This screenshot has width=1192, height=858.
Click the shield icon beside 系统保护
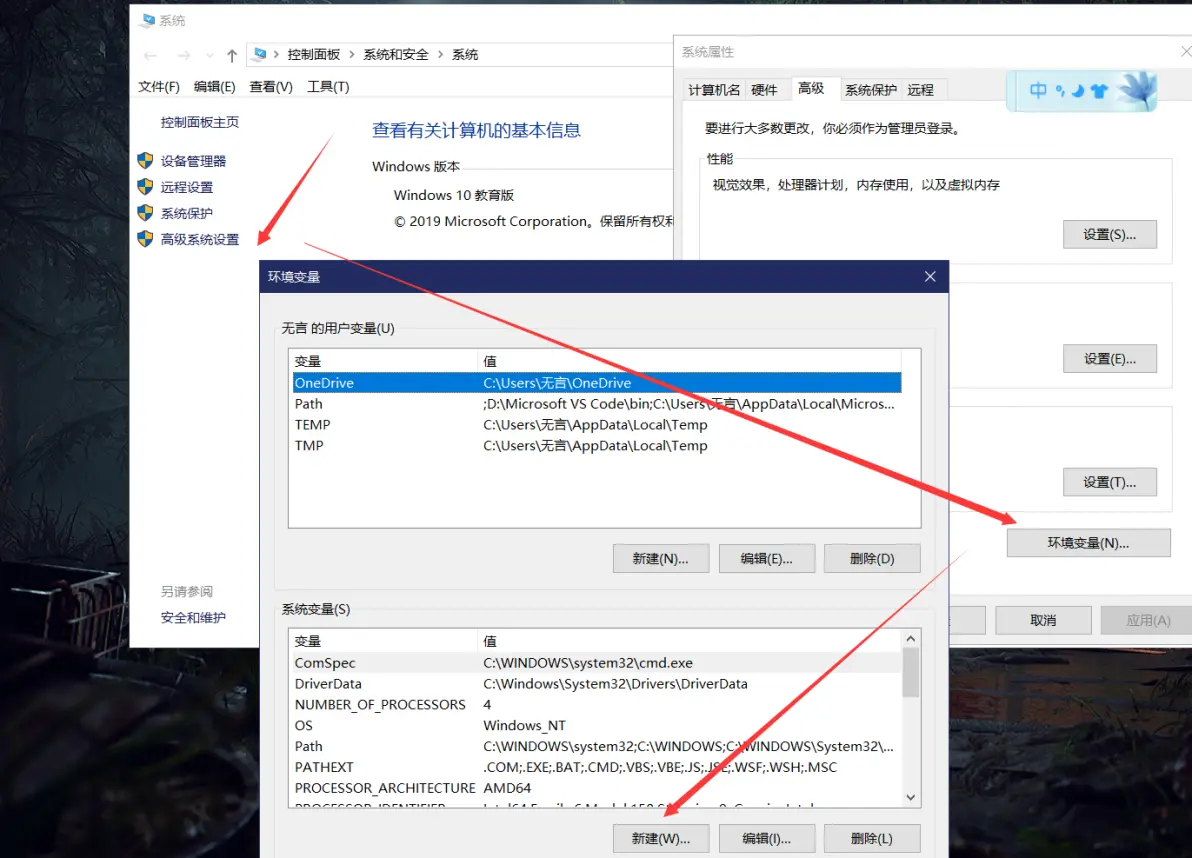coord(145,213)
